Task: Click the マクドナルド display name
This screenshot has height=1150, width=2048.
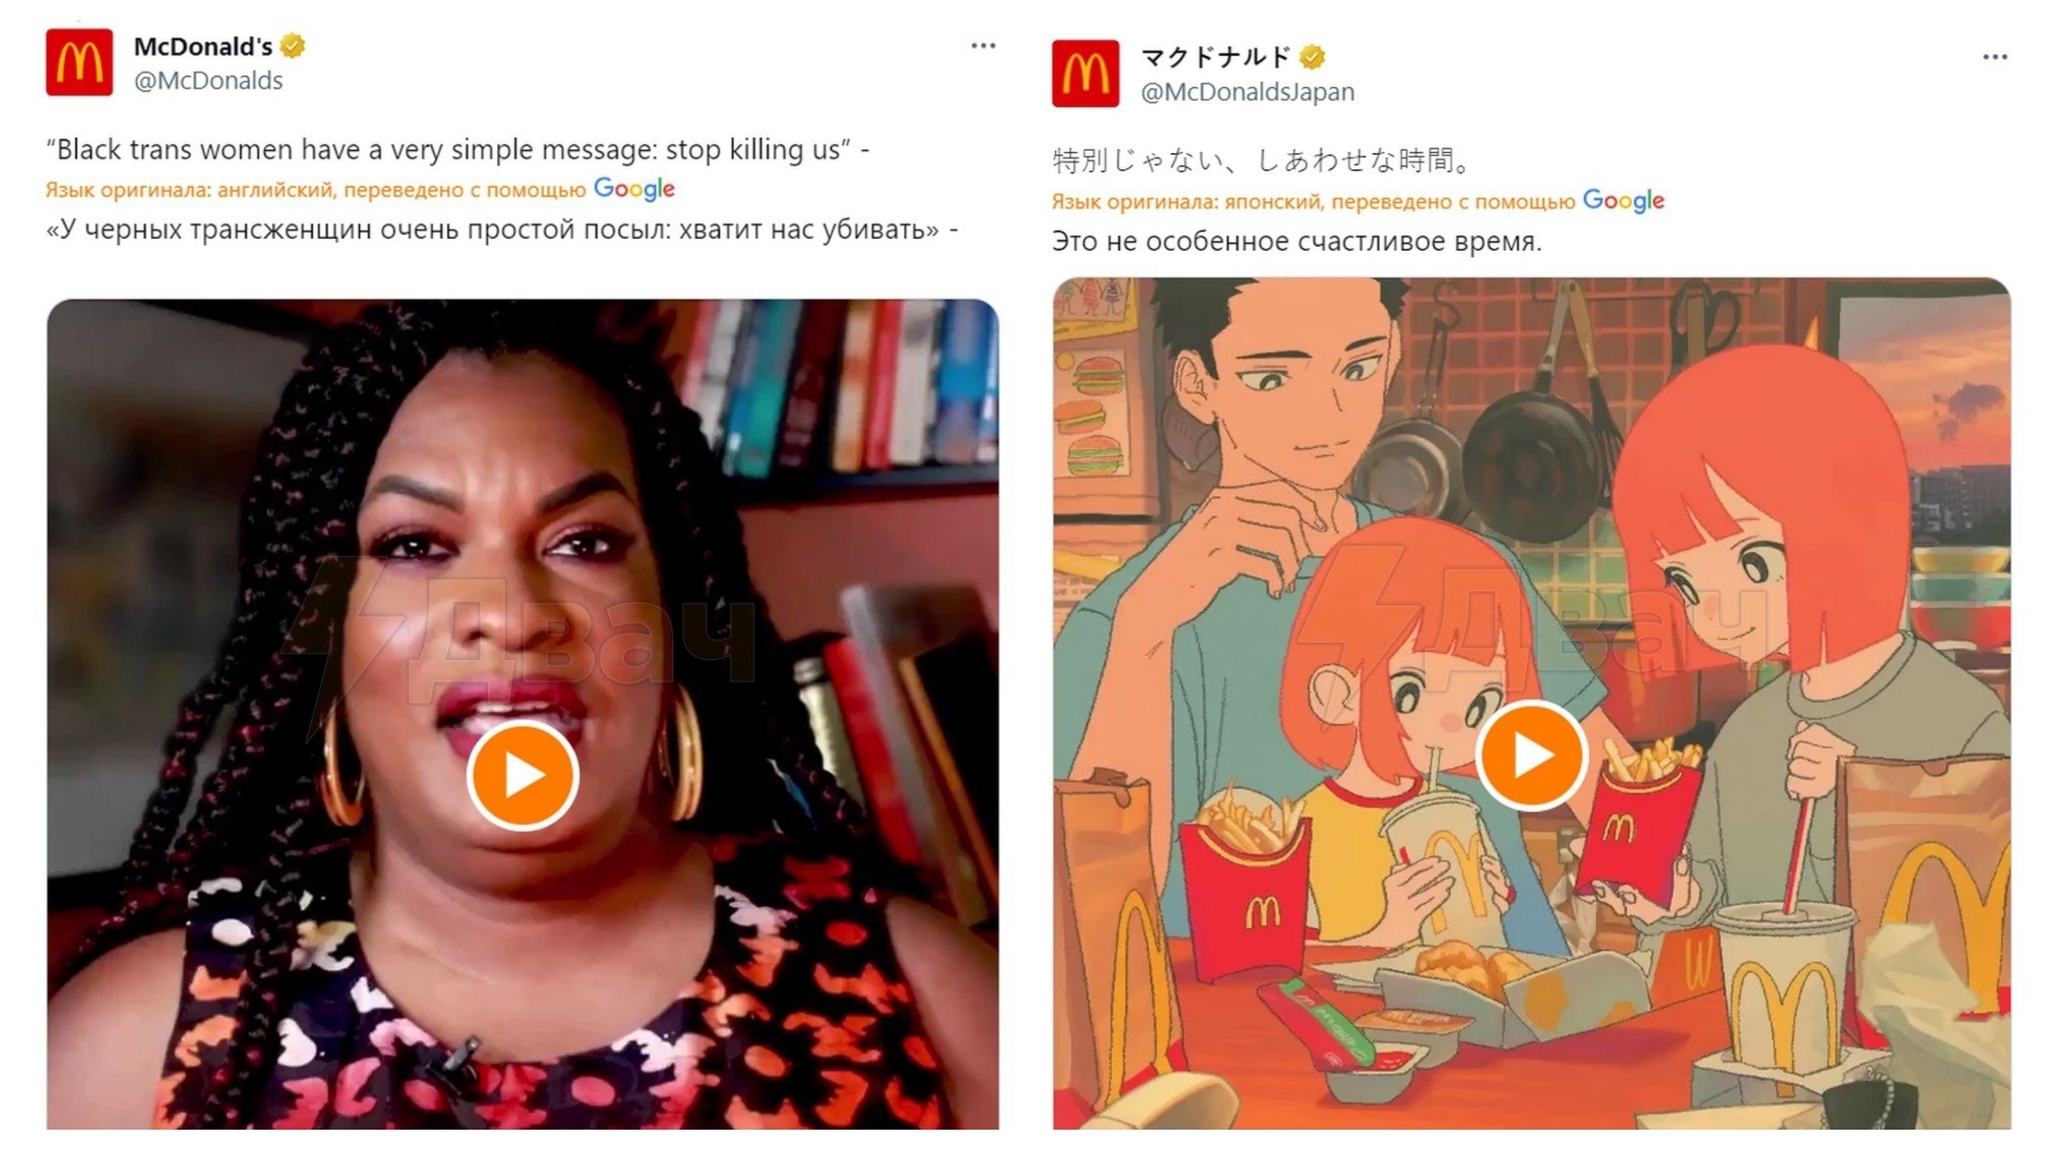Action: 1216,57
